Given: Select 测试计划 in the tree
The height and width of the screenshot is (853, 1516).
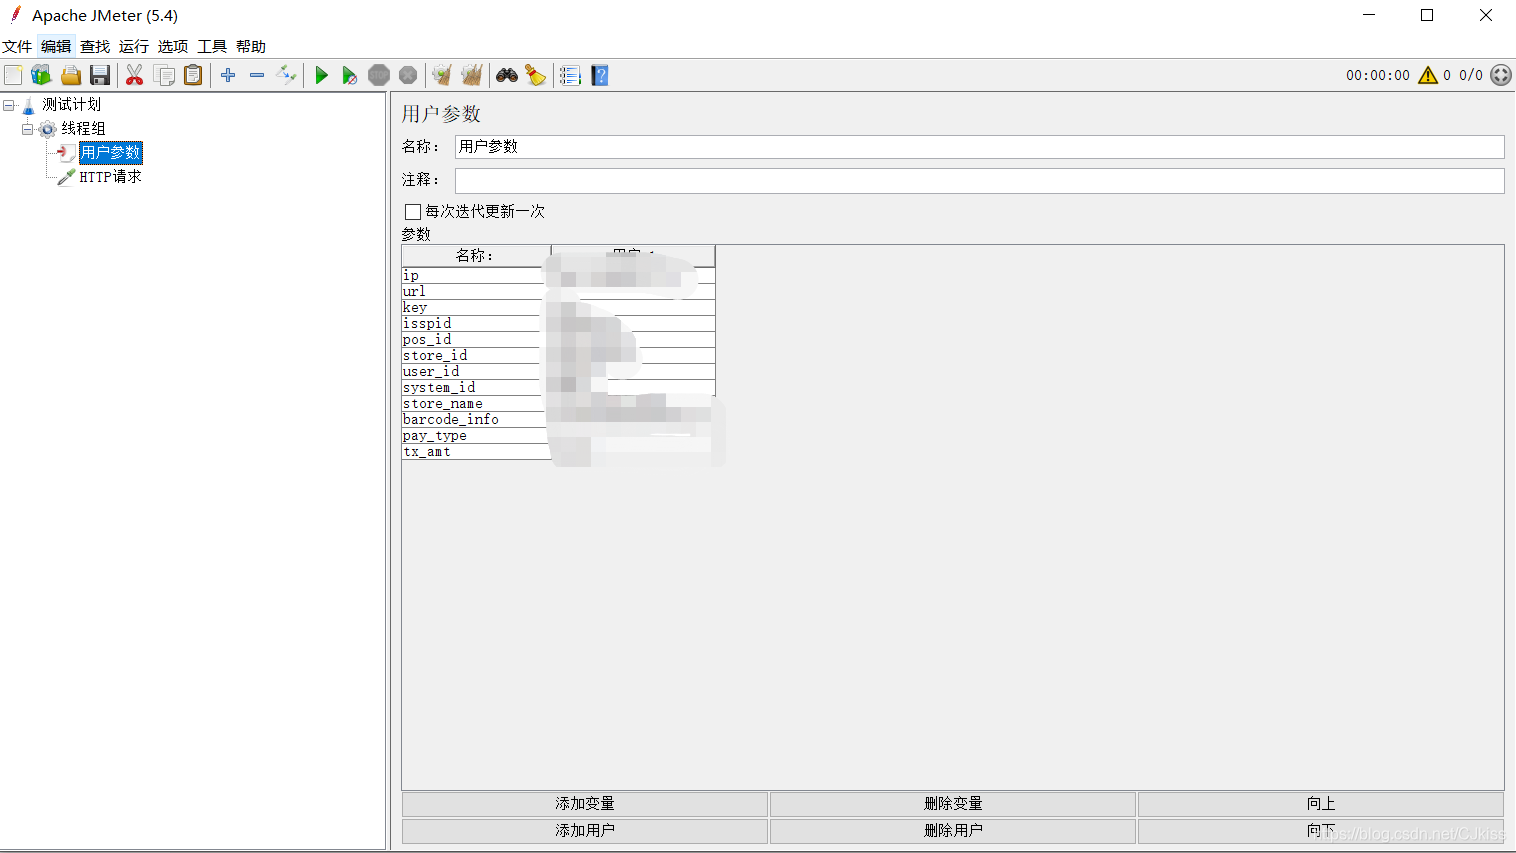Looking at the screenshot, I should coord(71,105).
